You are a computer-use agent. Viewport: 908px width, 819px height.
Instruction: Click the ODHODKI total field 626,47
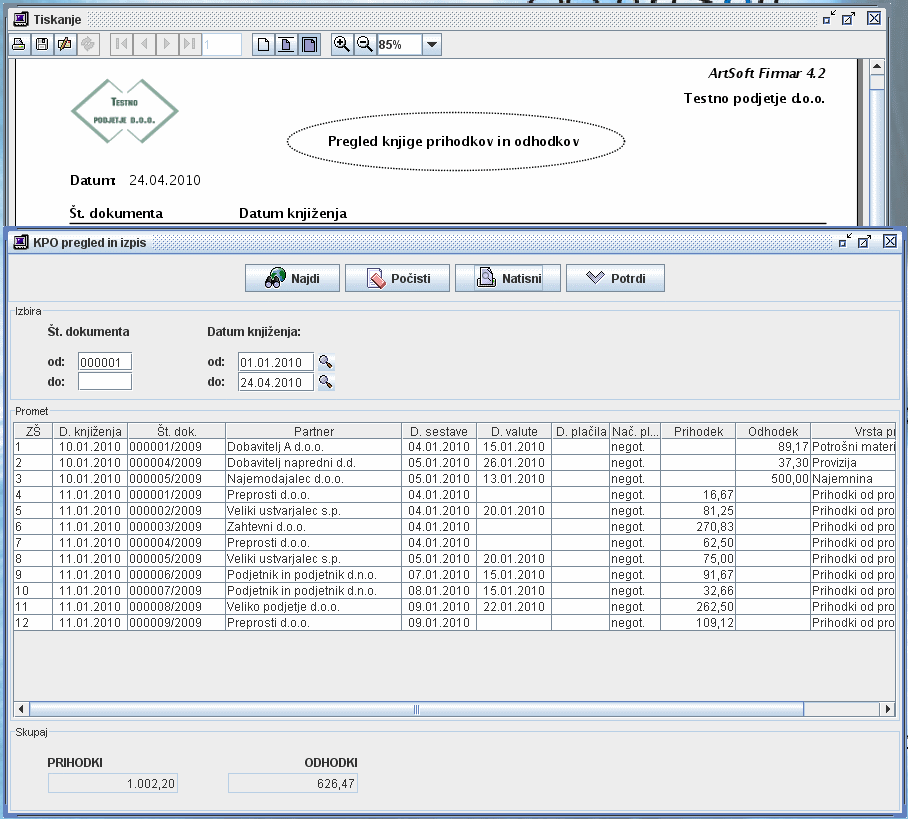pyautogui.click(x=293, y=784)
